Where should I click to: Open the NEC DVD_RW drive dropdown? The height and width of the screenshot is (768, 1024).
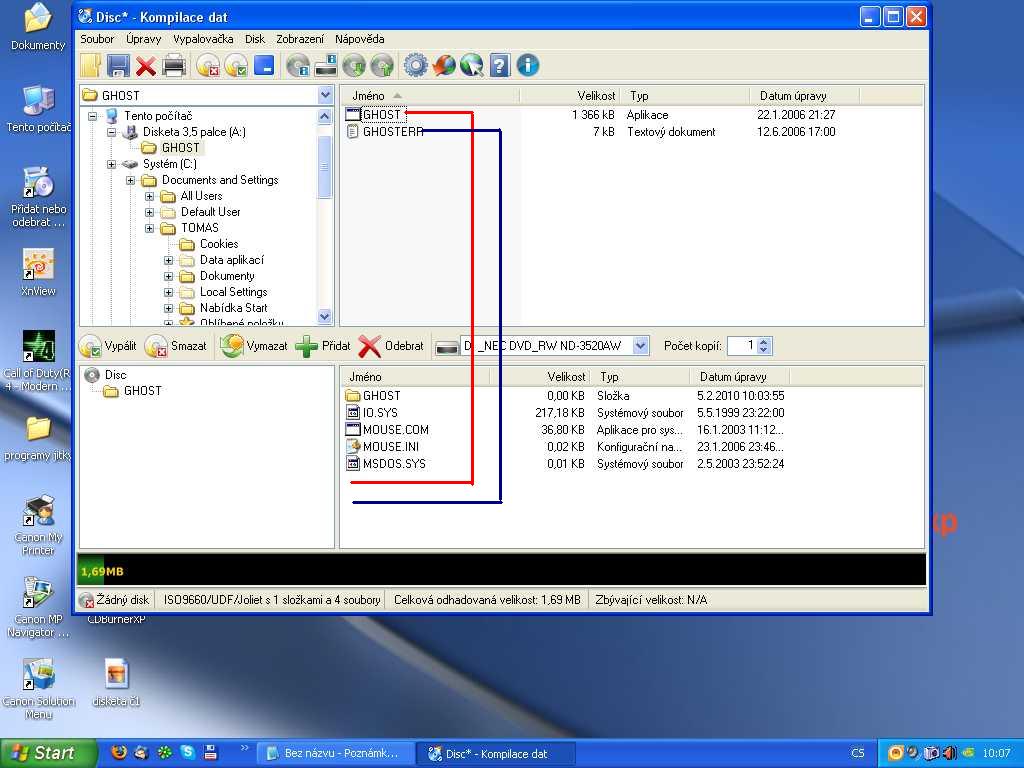click(x=641, y=345)
